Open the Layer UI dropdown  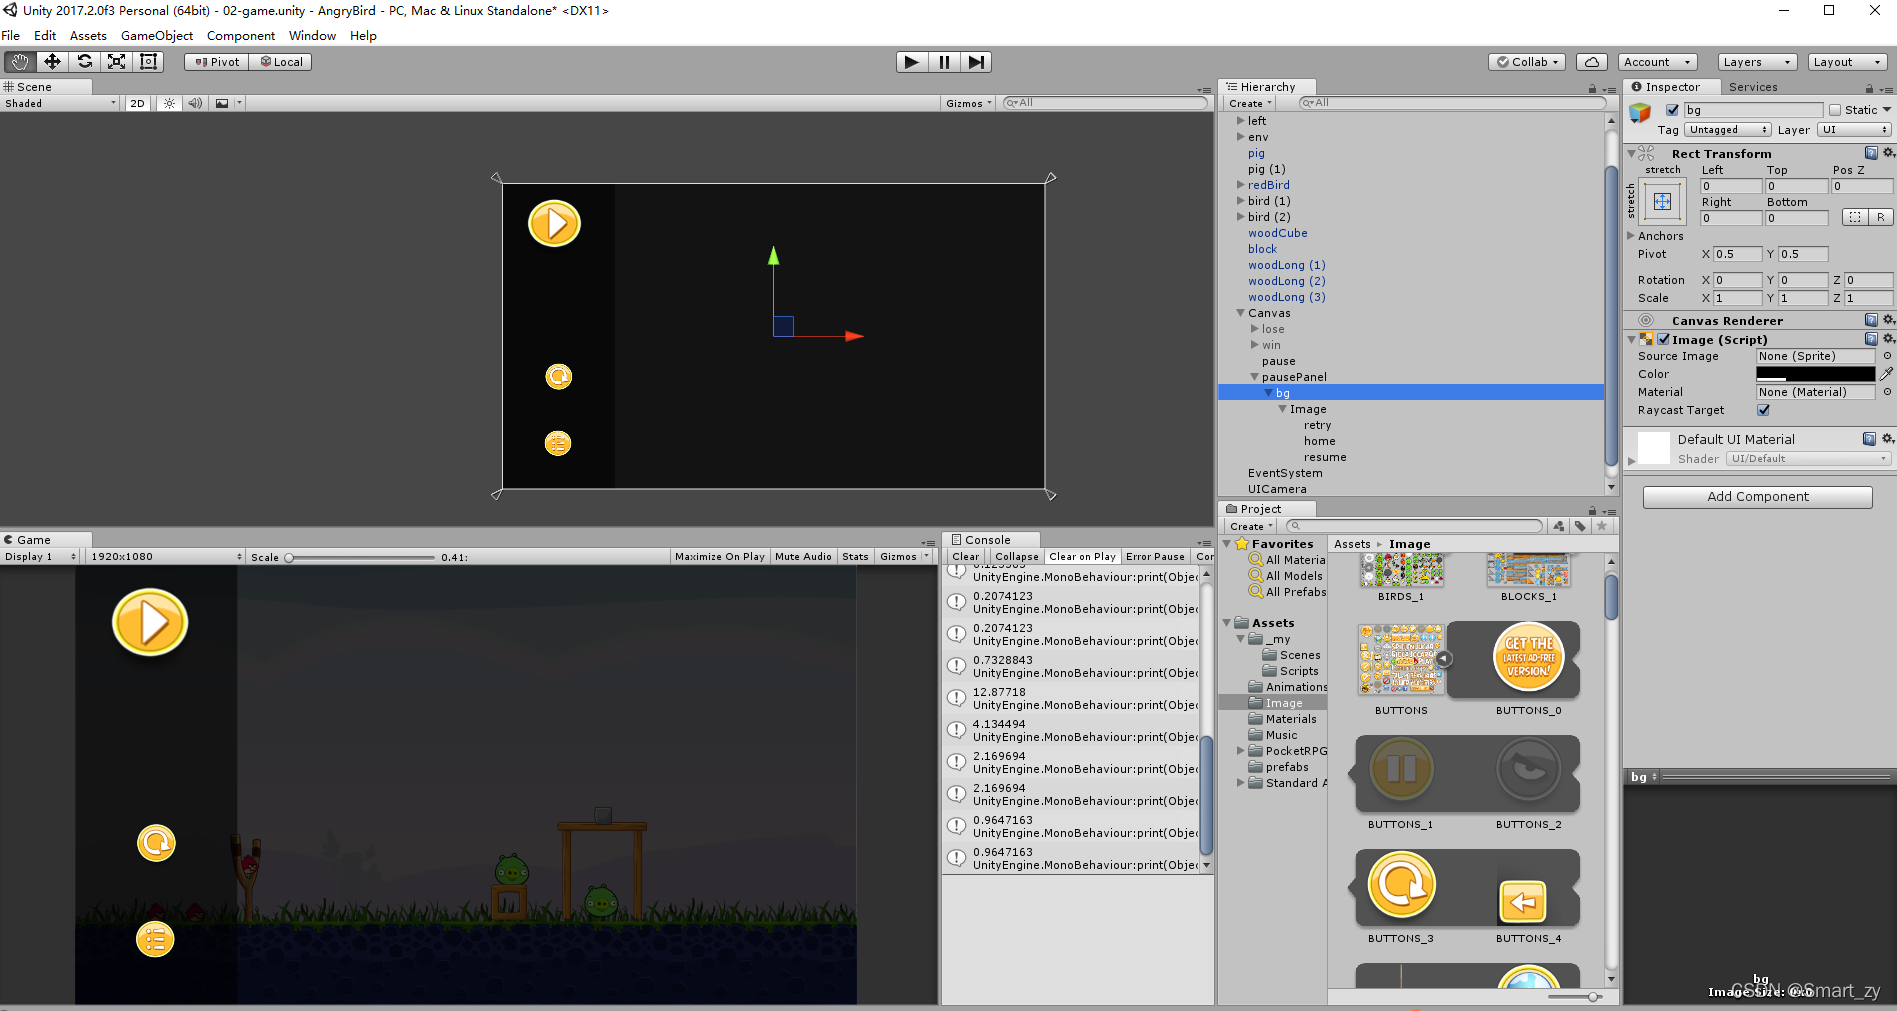pos(1855,130)
